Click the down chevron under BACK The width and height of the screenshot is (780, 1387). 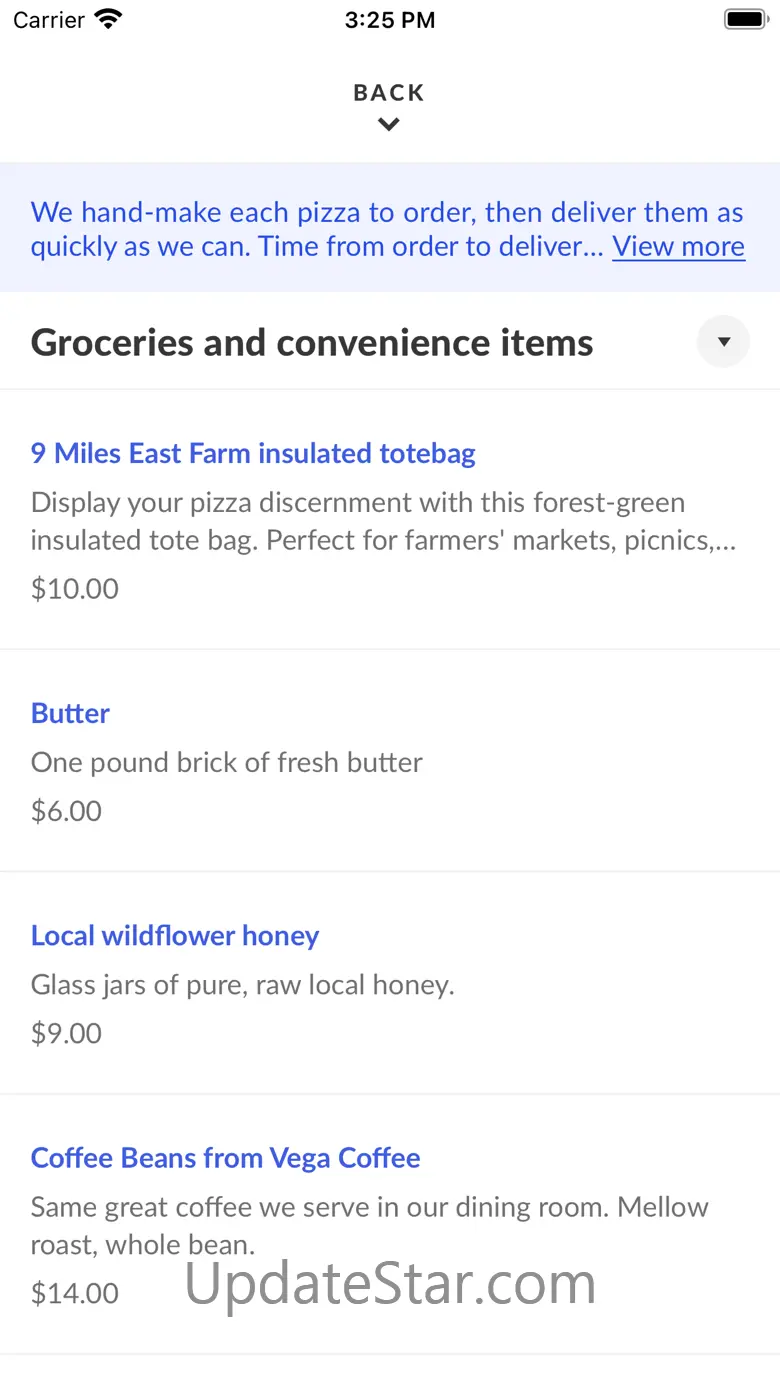(x=389, y=125)
